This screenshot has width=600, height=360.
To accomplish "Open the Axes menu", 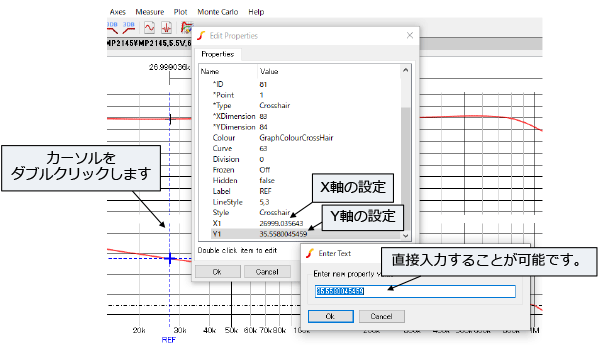I will point(117,12).
